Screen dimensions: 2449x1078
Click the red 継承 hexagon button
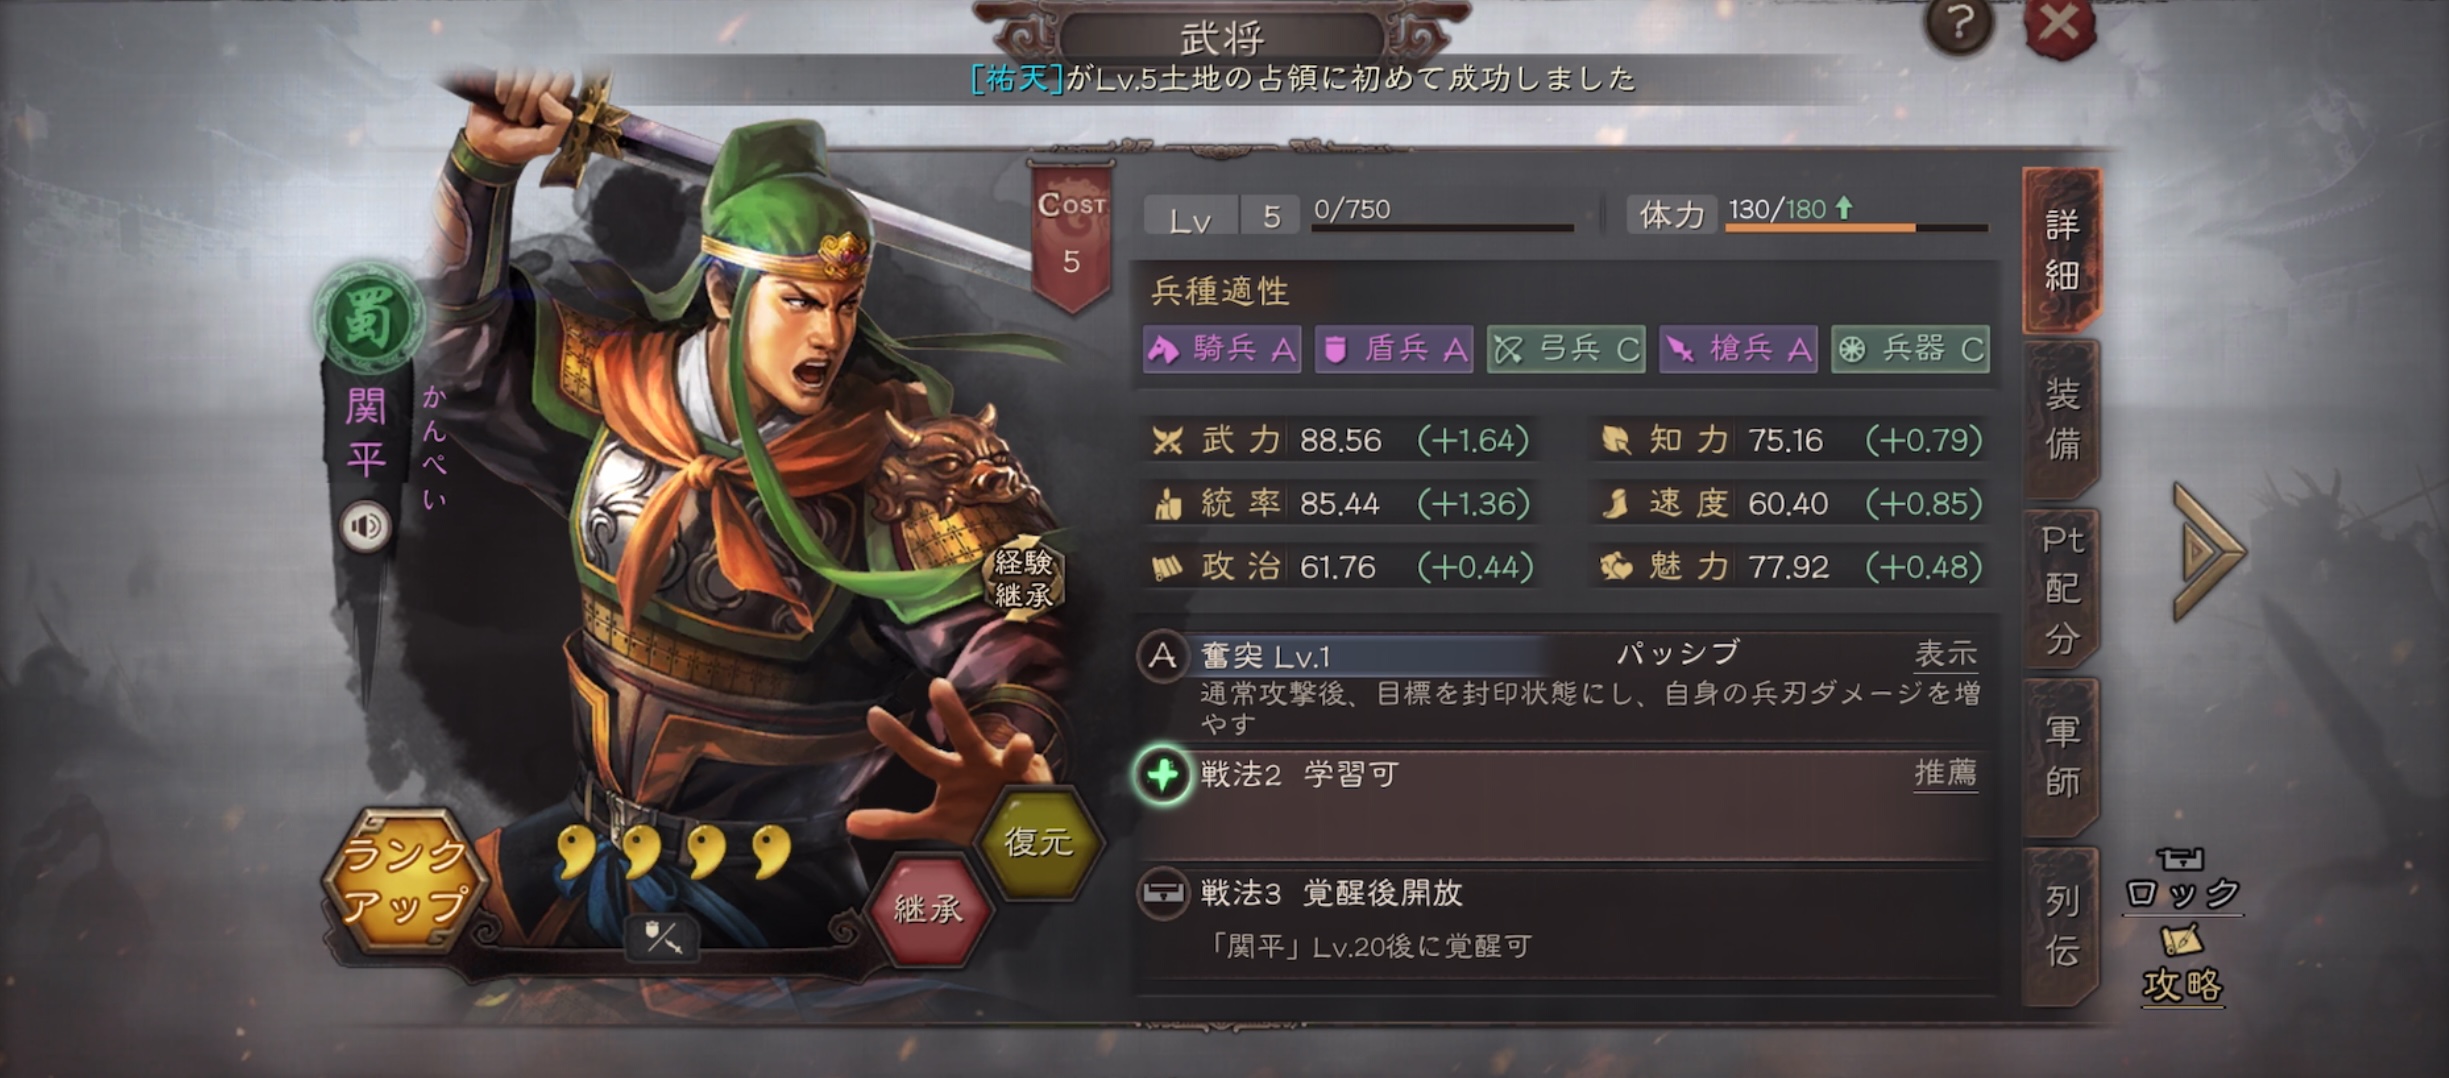point(928,909)
